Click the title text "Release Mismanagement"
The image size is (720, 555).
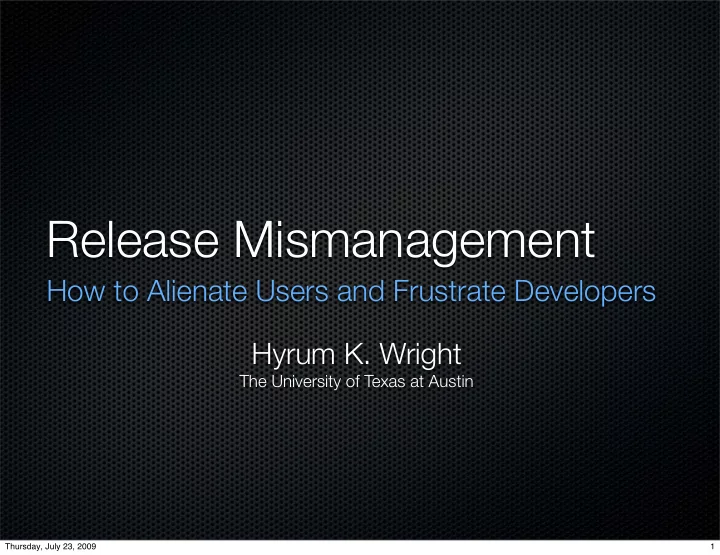[321, 242]
